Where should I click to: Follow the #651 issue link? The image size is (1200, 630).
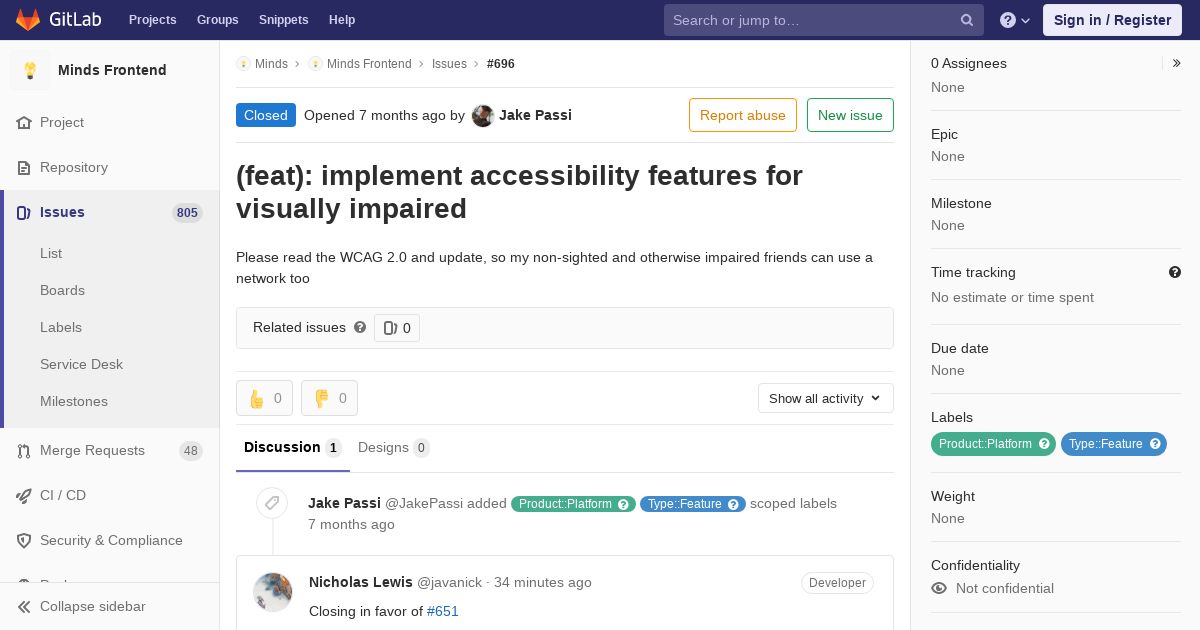pos(443,611)
